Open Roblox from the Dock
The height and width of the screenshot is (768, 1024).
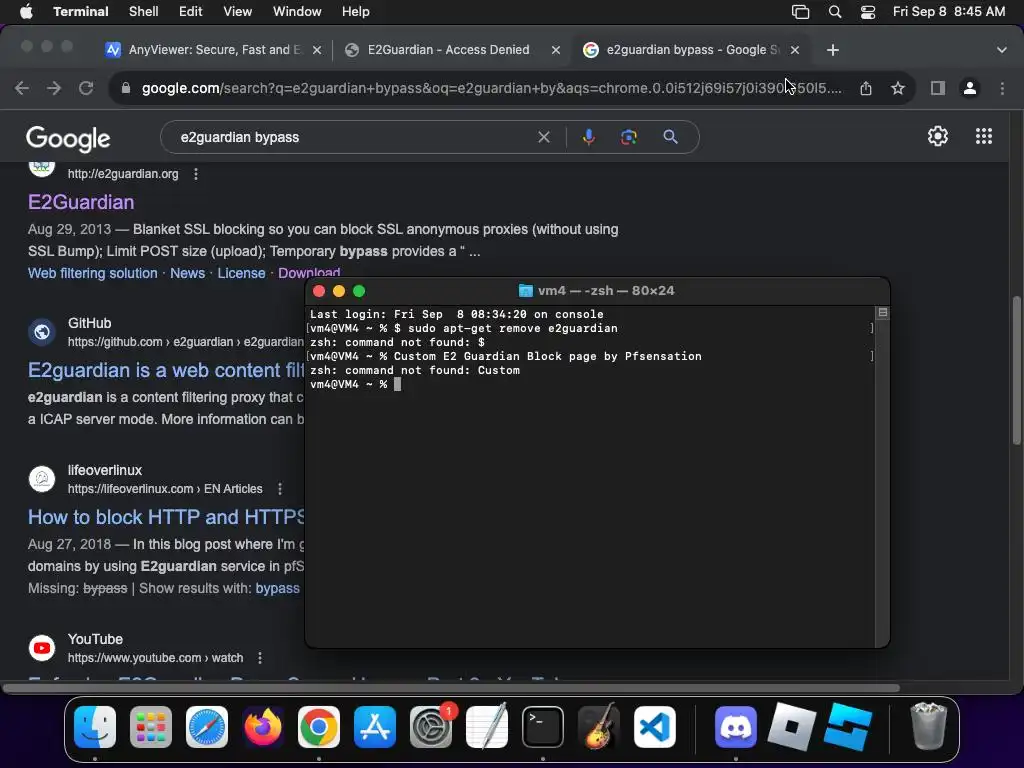(792, 726)
